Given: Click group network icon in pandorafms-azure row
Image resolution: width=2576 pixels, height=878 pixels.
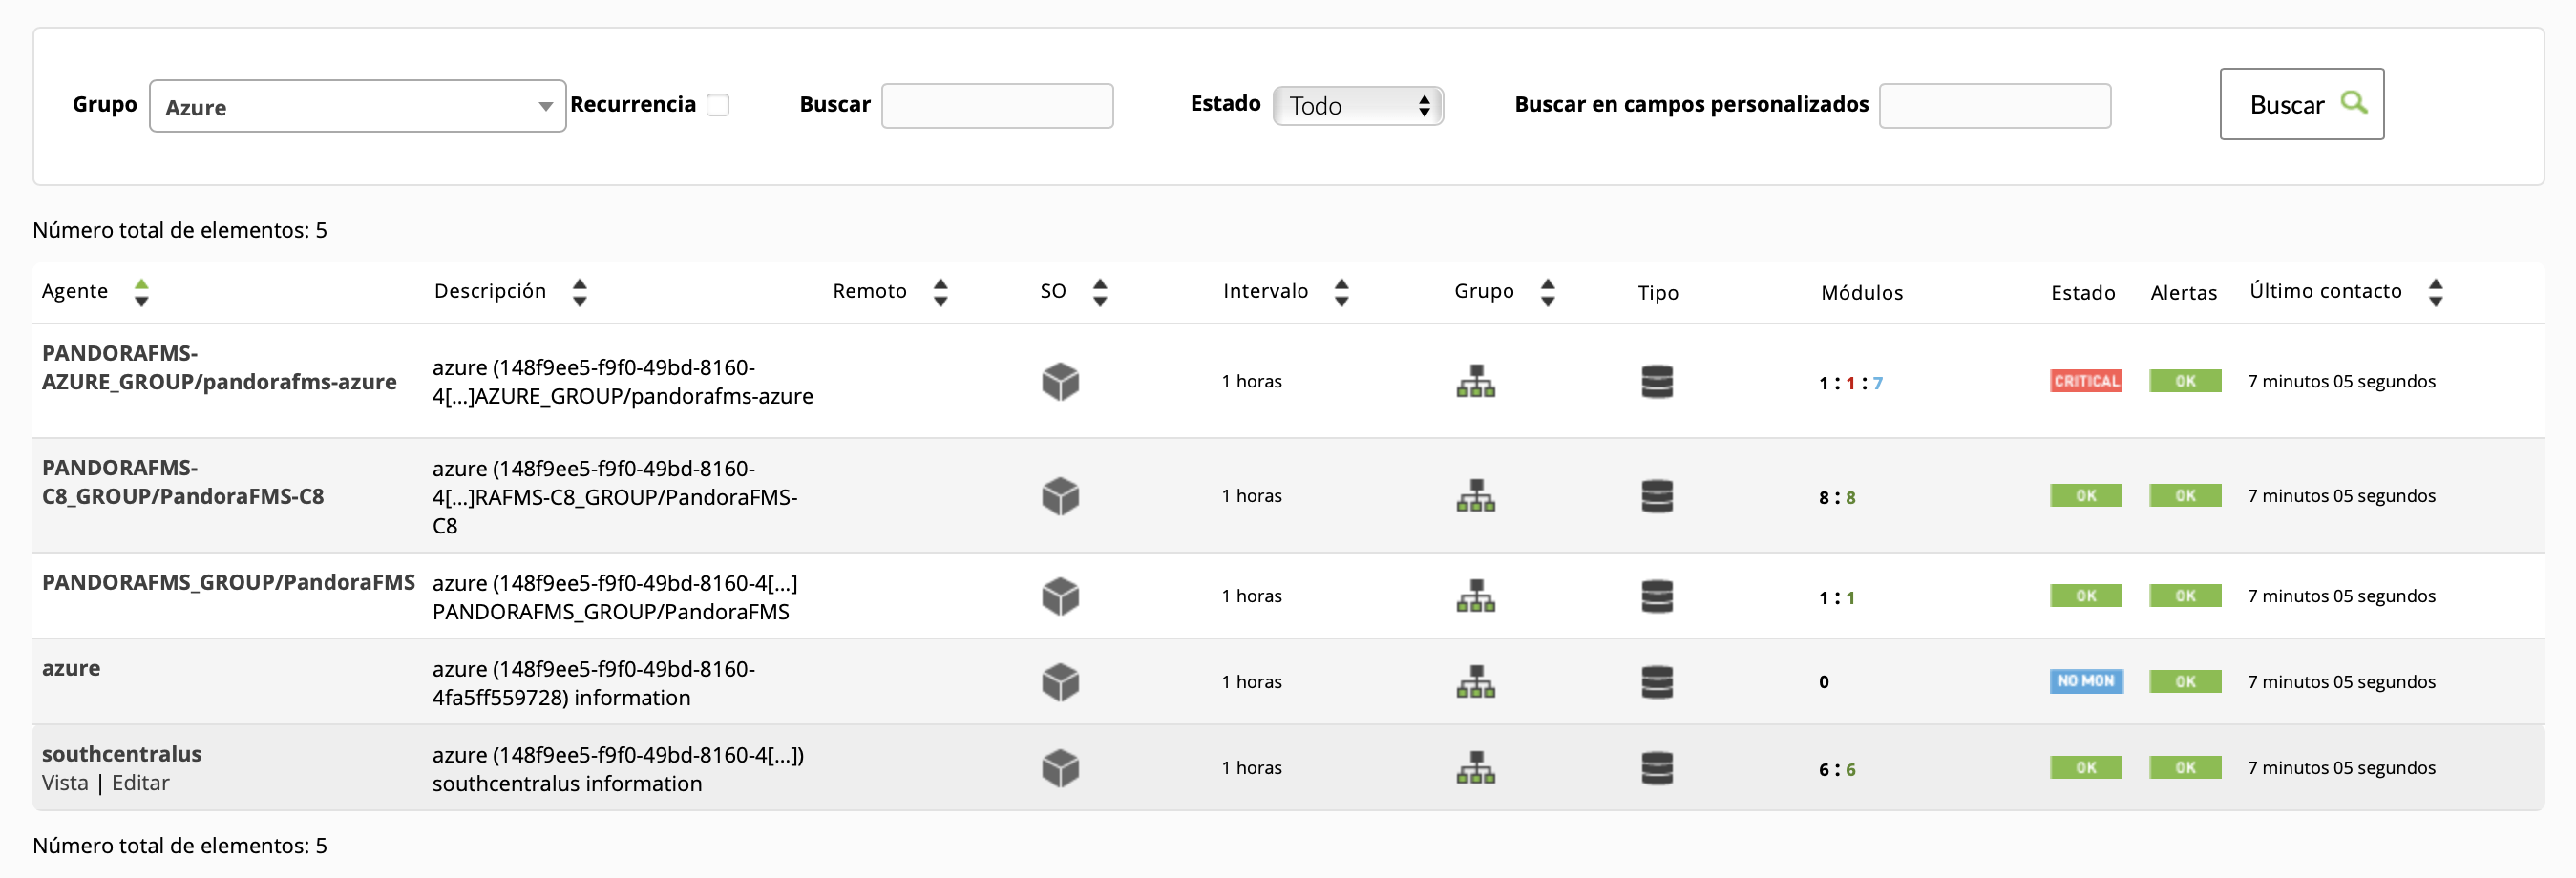Looking at the screenshot, I should coord(1475,381).
